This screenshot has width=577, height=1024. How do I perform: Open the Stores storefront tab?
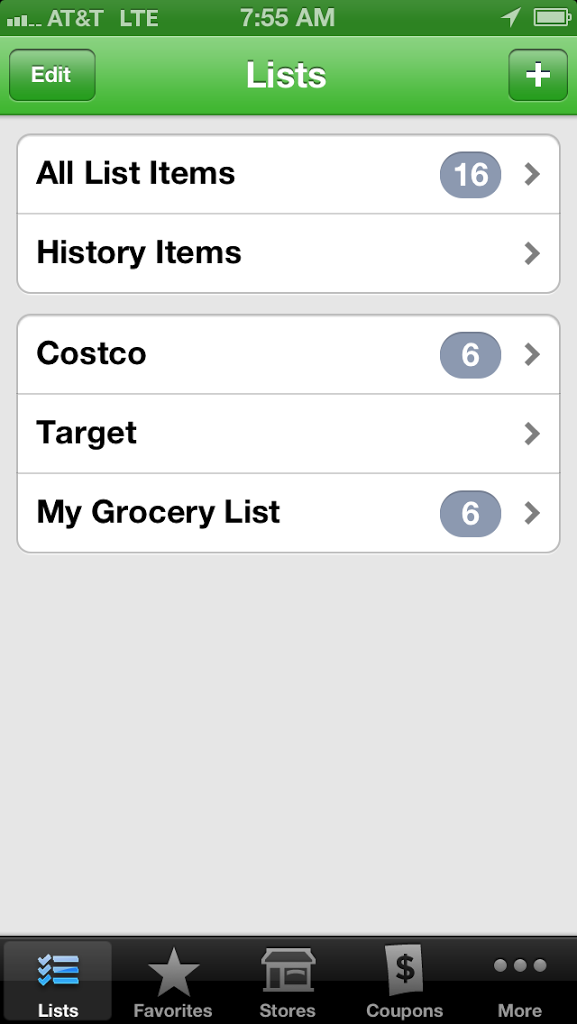(288, 982)
